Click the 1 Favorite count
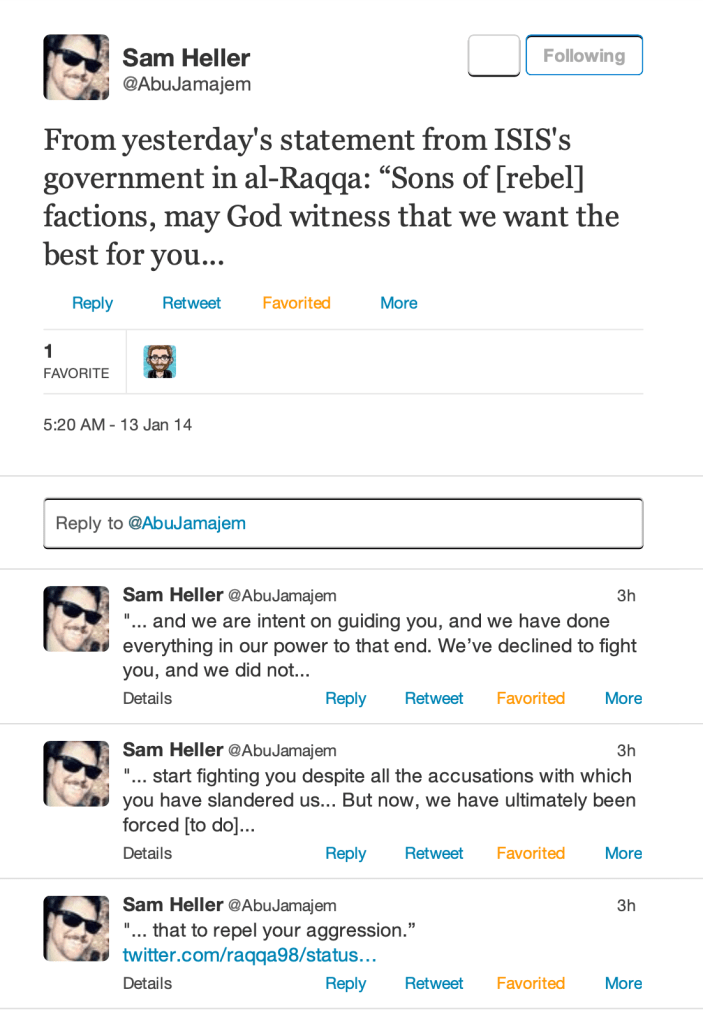 pos(76,361)
